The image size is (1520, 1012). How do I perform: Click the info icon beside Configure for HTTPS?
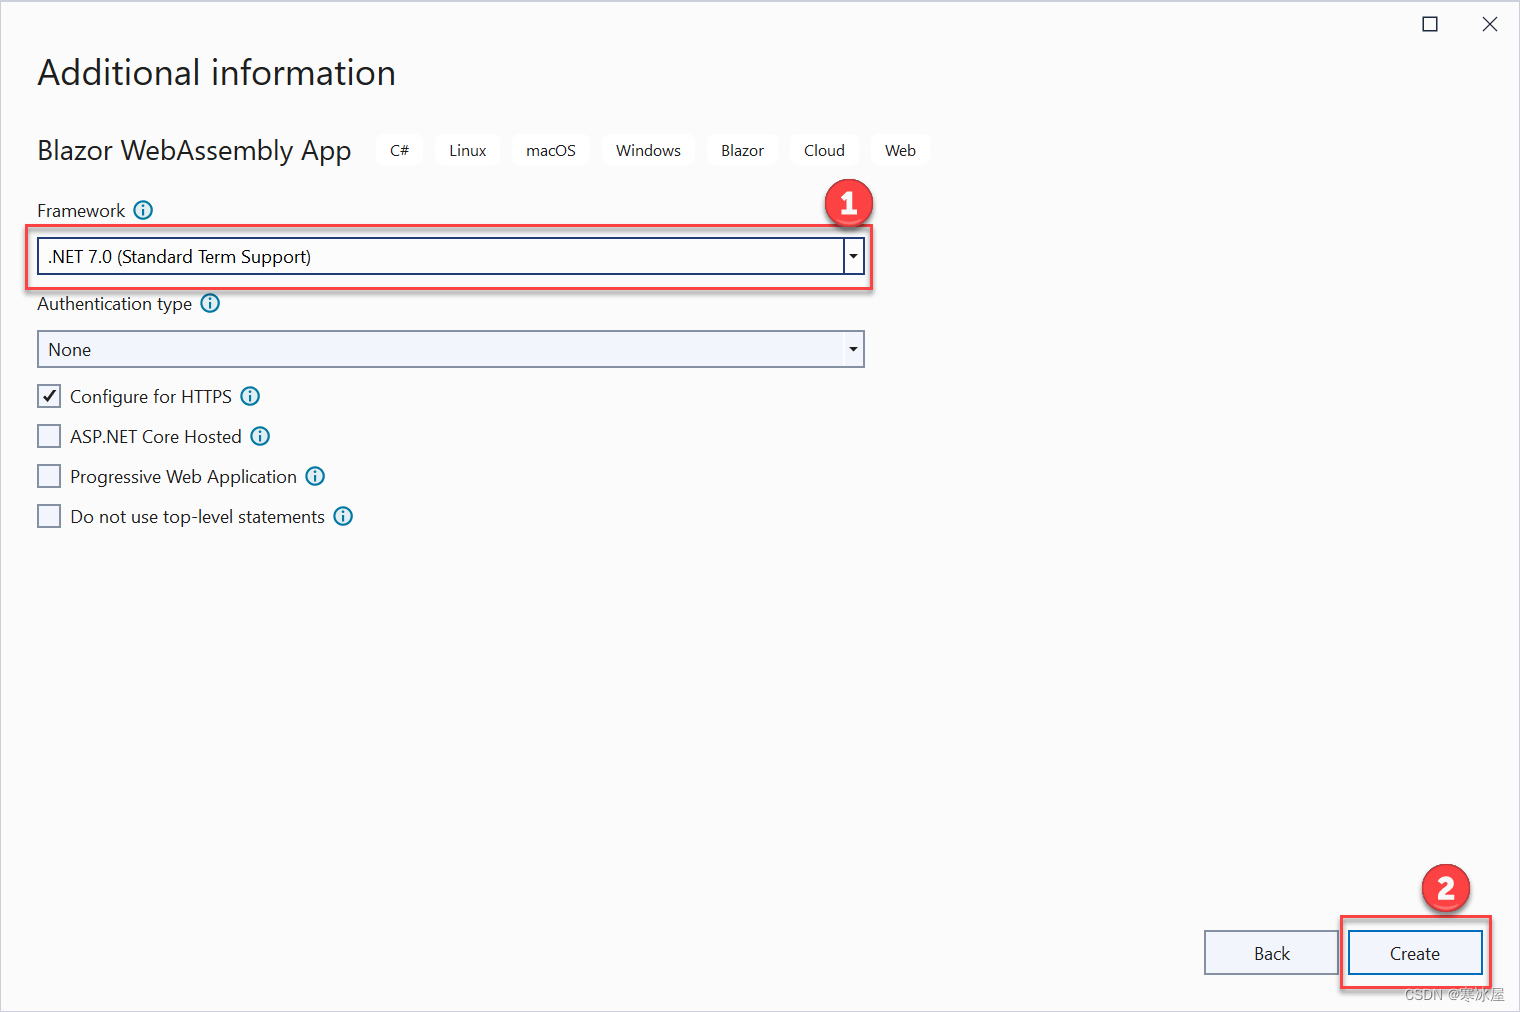pos(250,396)
